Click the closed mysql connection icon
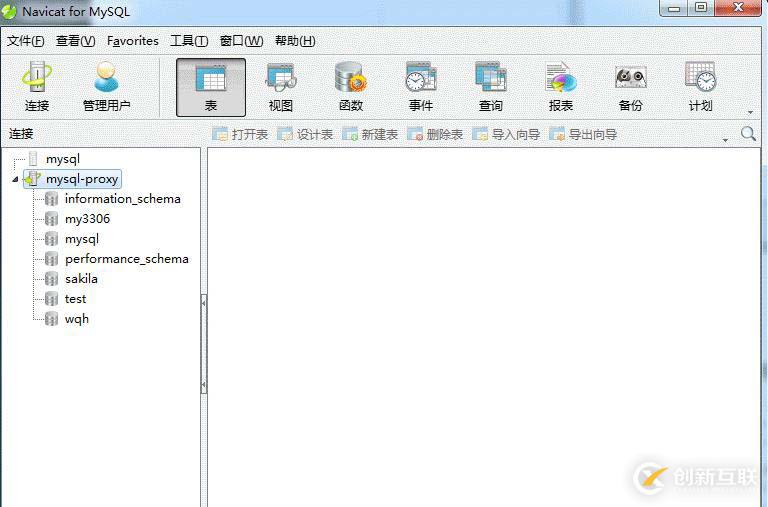This screenshot has height=507, width=768. pos(33,159)
